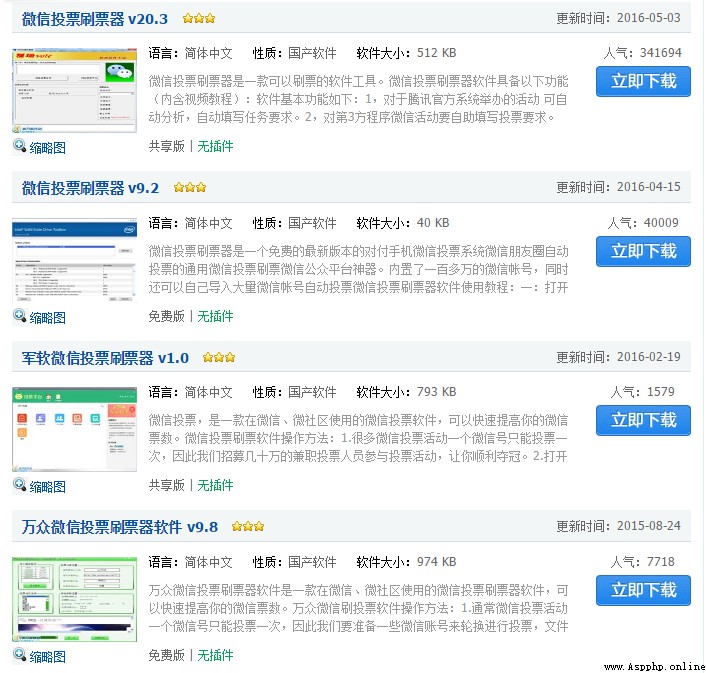Click magnifier icon under v9.2 thumbnail

[x=19, y=316]
